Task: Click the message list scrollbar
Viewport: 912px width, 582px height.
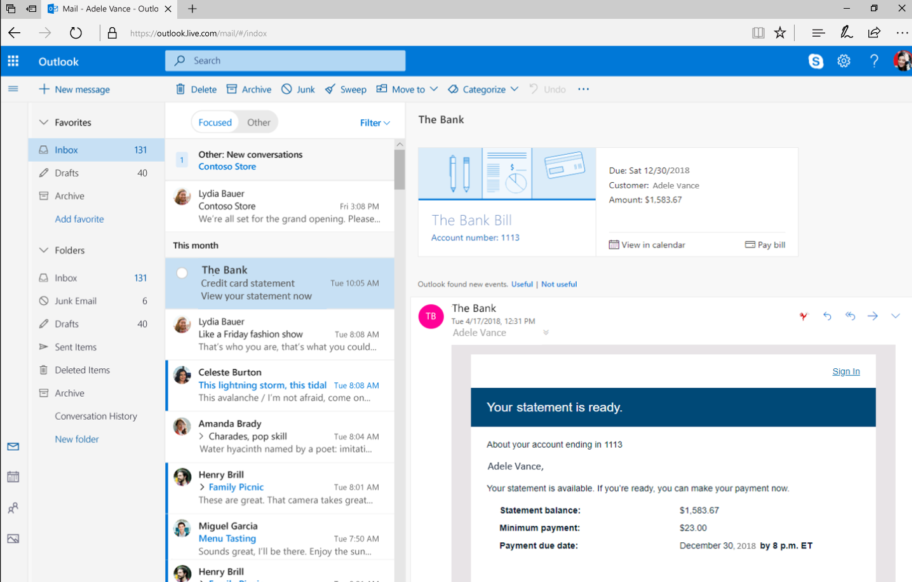Action: [399, 169]
